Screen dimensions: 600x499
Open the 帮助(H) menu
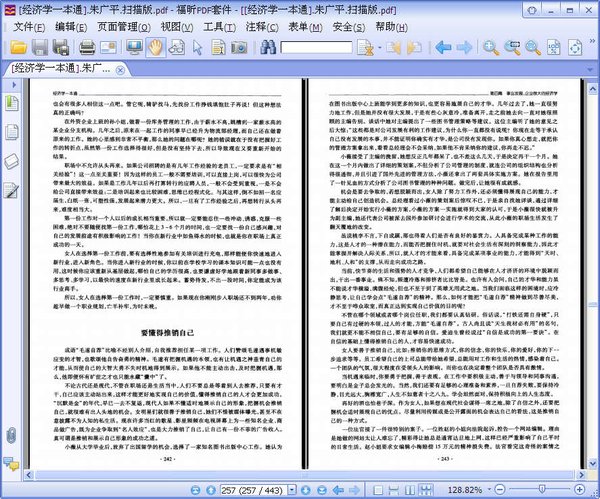(391, 27)
